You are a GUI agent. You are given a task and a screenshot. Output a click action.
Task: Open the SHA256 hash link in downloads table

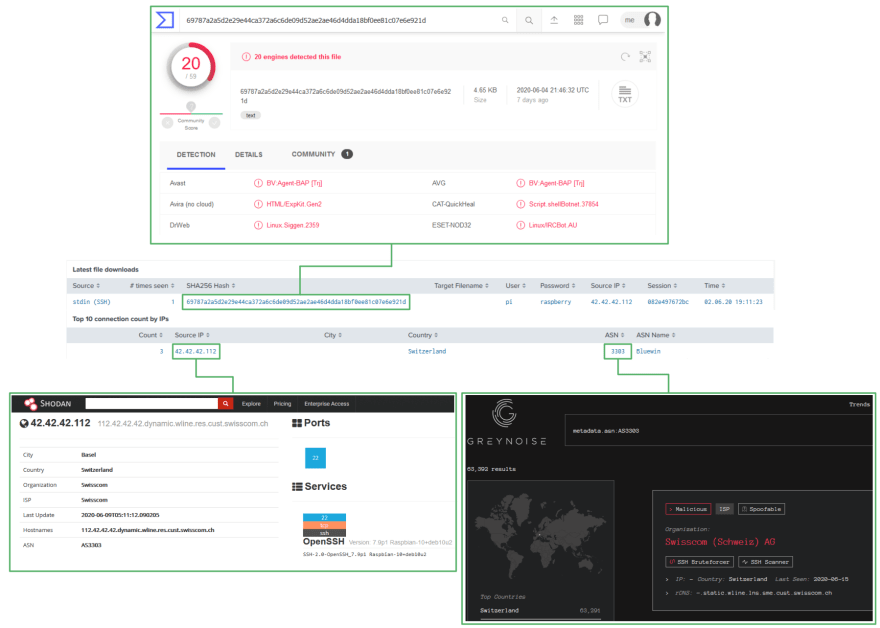(x=296, y=302)
